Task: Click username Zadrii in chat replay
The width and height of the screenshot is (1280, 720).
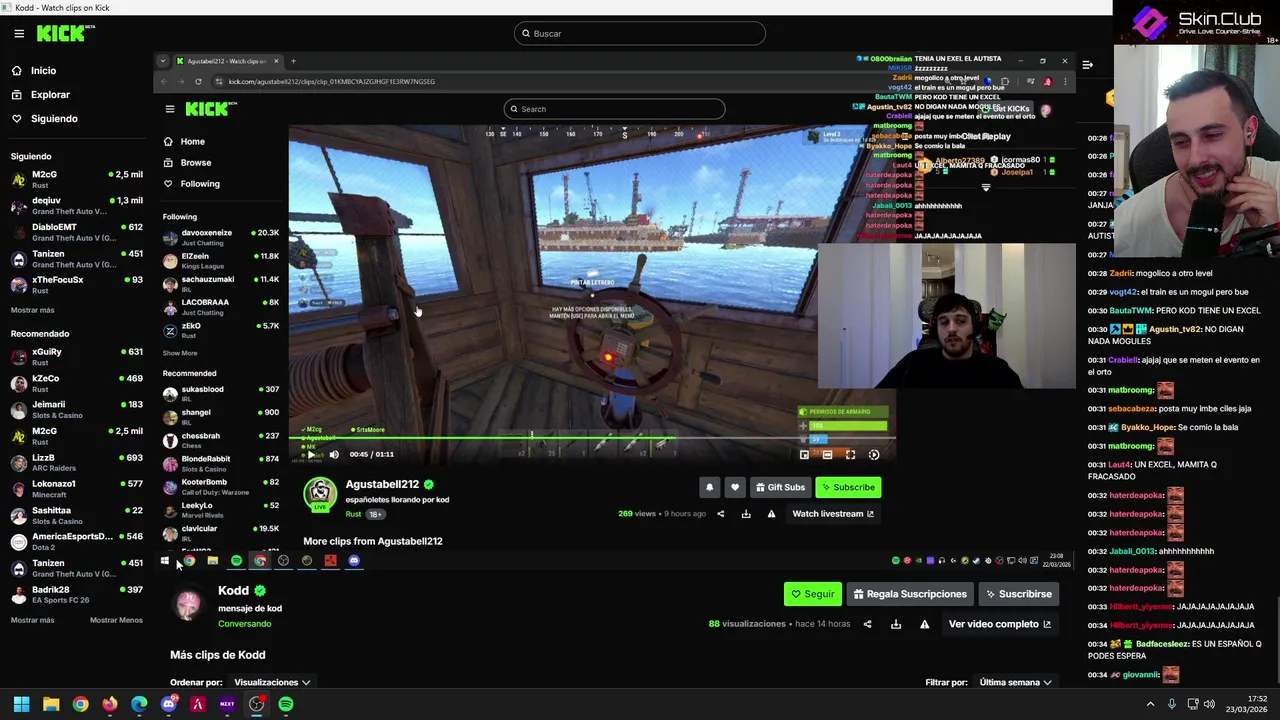Action: [x=1120, y=273]
